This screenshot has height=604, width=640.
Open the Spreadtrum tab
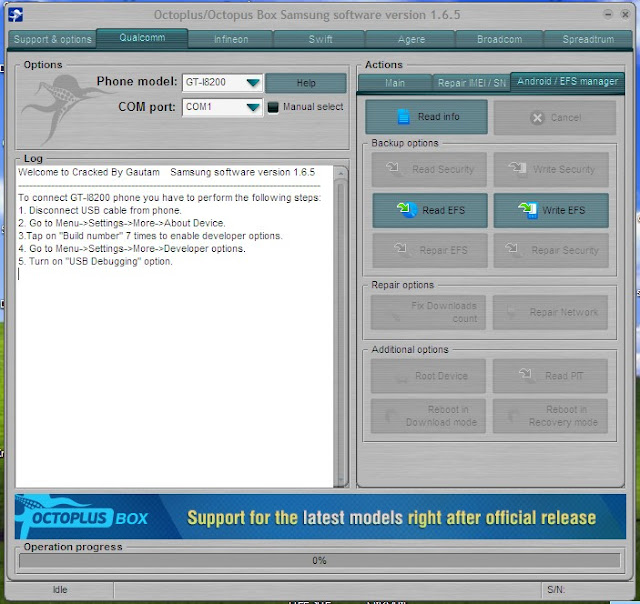click(588, 40)
